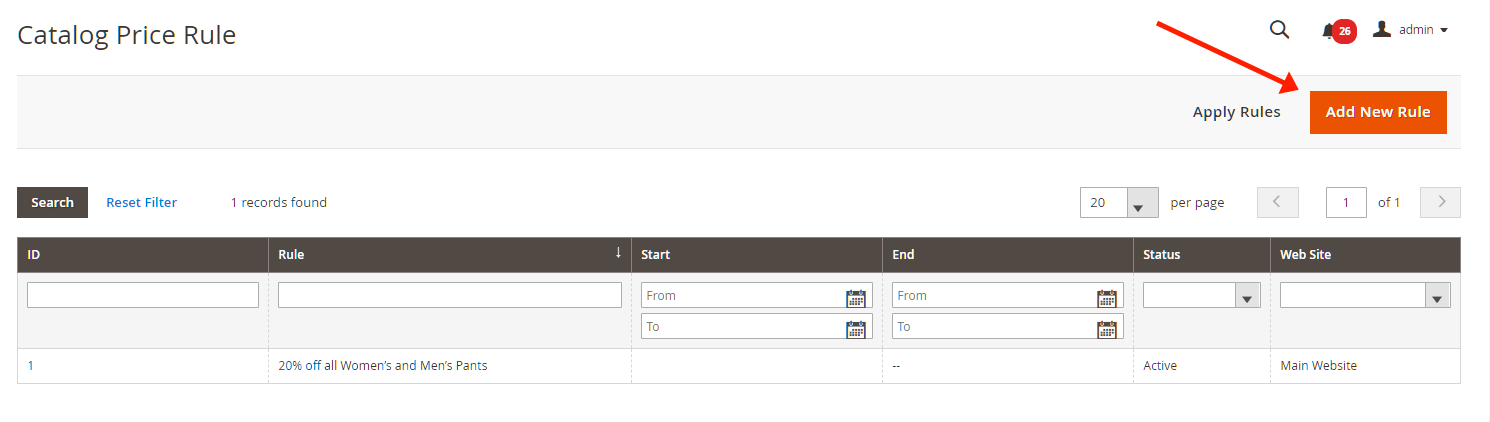Viewport: 1490px width, 422px height.
Task: Open calendar for End From date
Action: point(1107,296)
